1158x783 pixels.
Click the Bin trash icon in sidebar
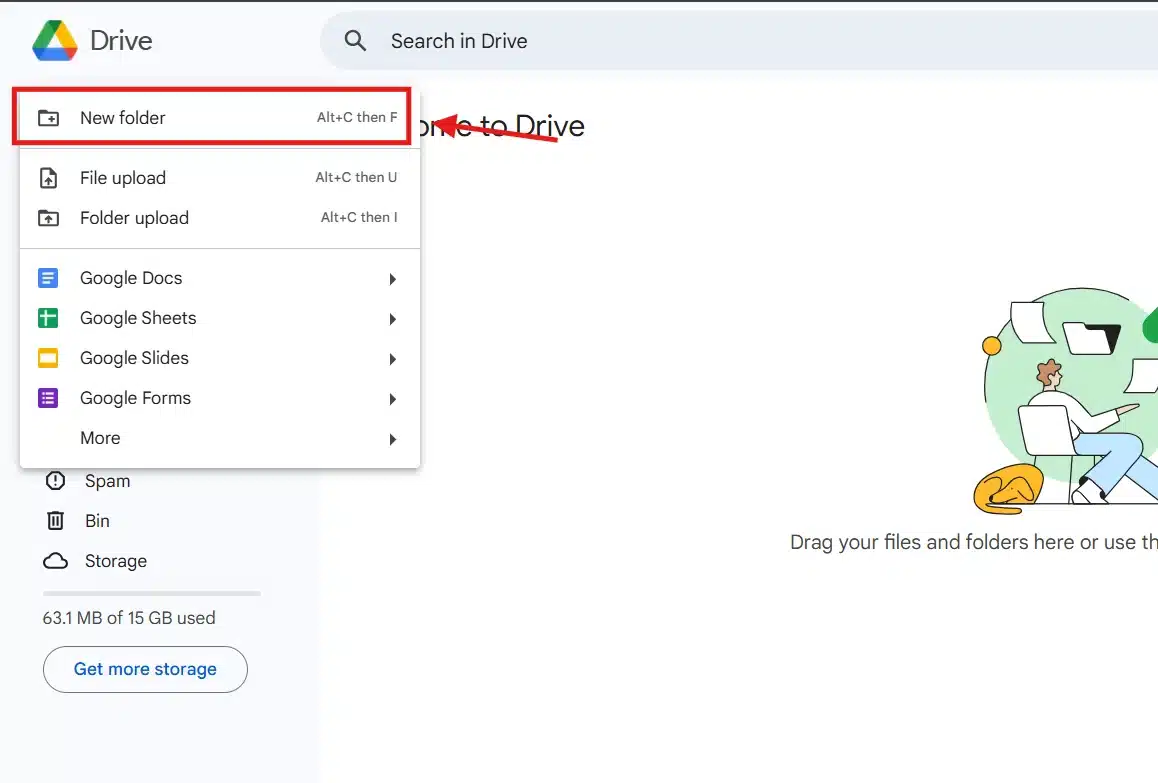(x=54, y=520)
